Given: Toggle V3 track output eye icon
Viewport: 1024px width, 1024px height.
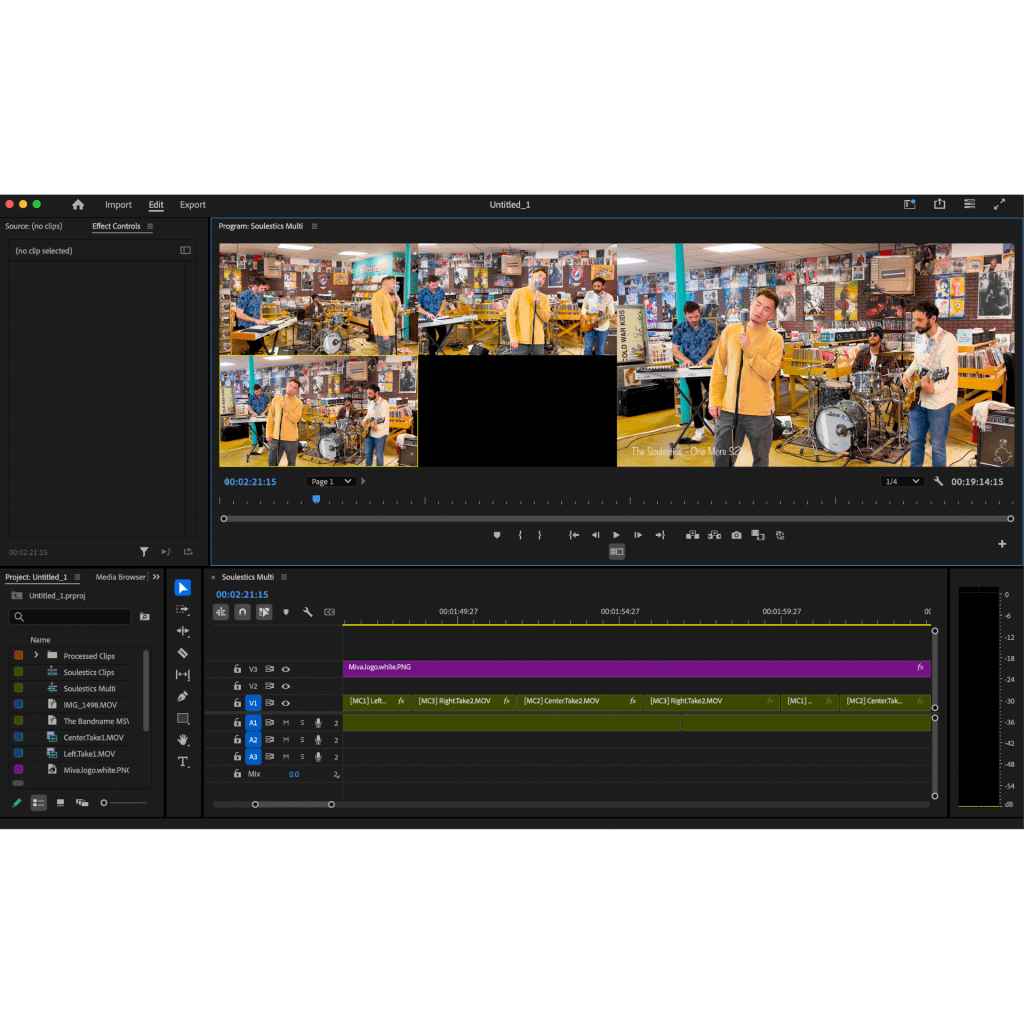Looking at the screenshot, I should coord(286,669).
